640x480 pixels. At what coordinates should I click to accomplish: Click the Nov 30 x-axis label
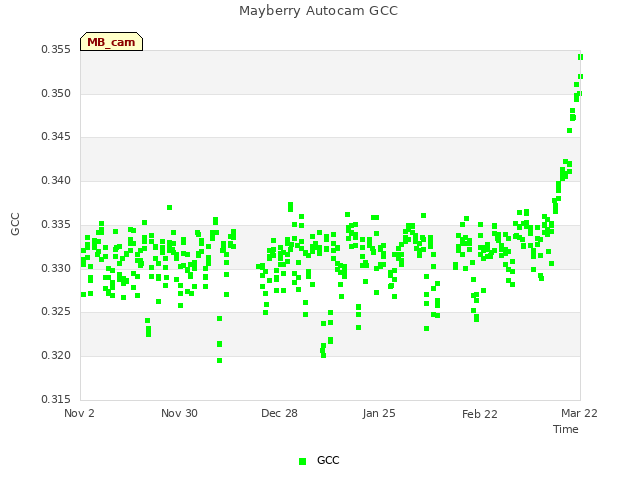179,413
